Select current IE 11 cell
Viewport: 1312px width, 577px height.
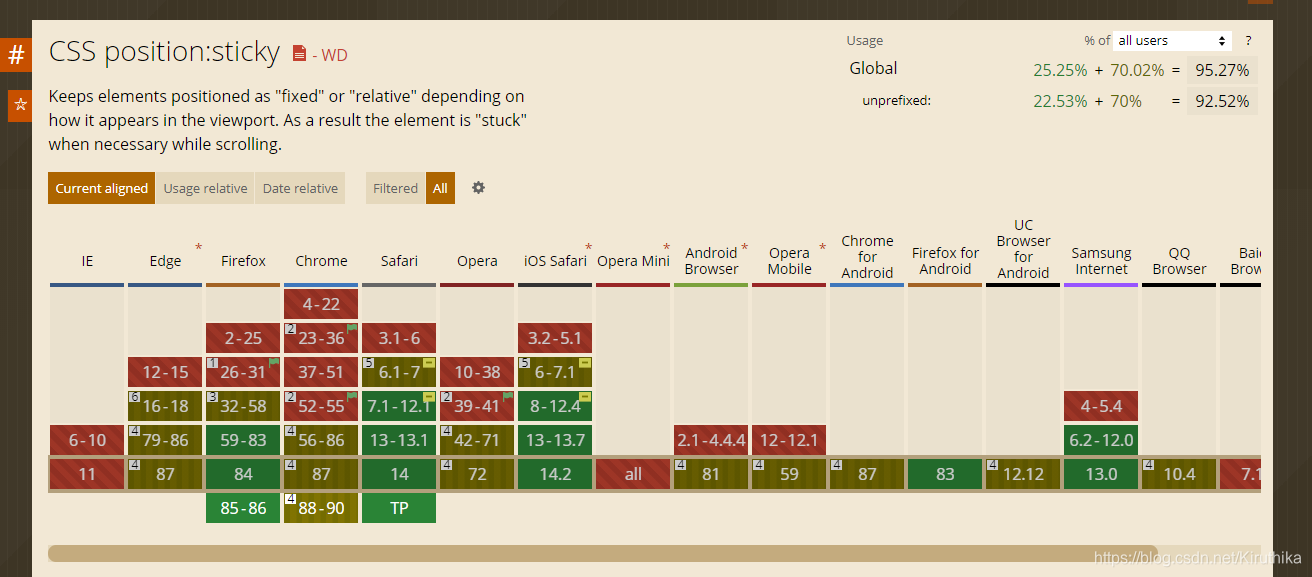coord(87,474)
